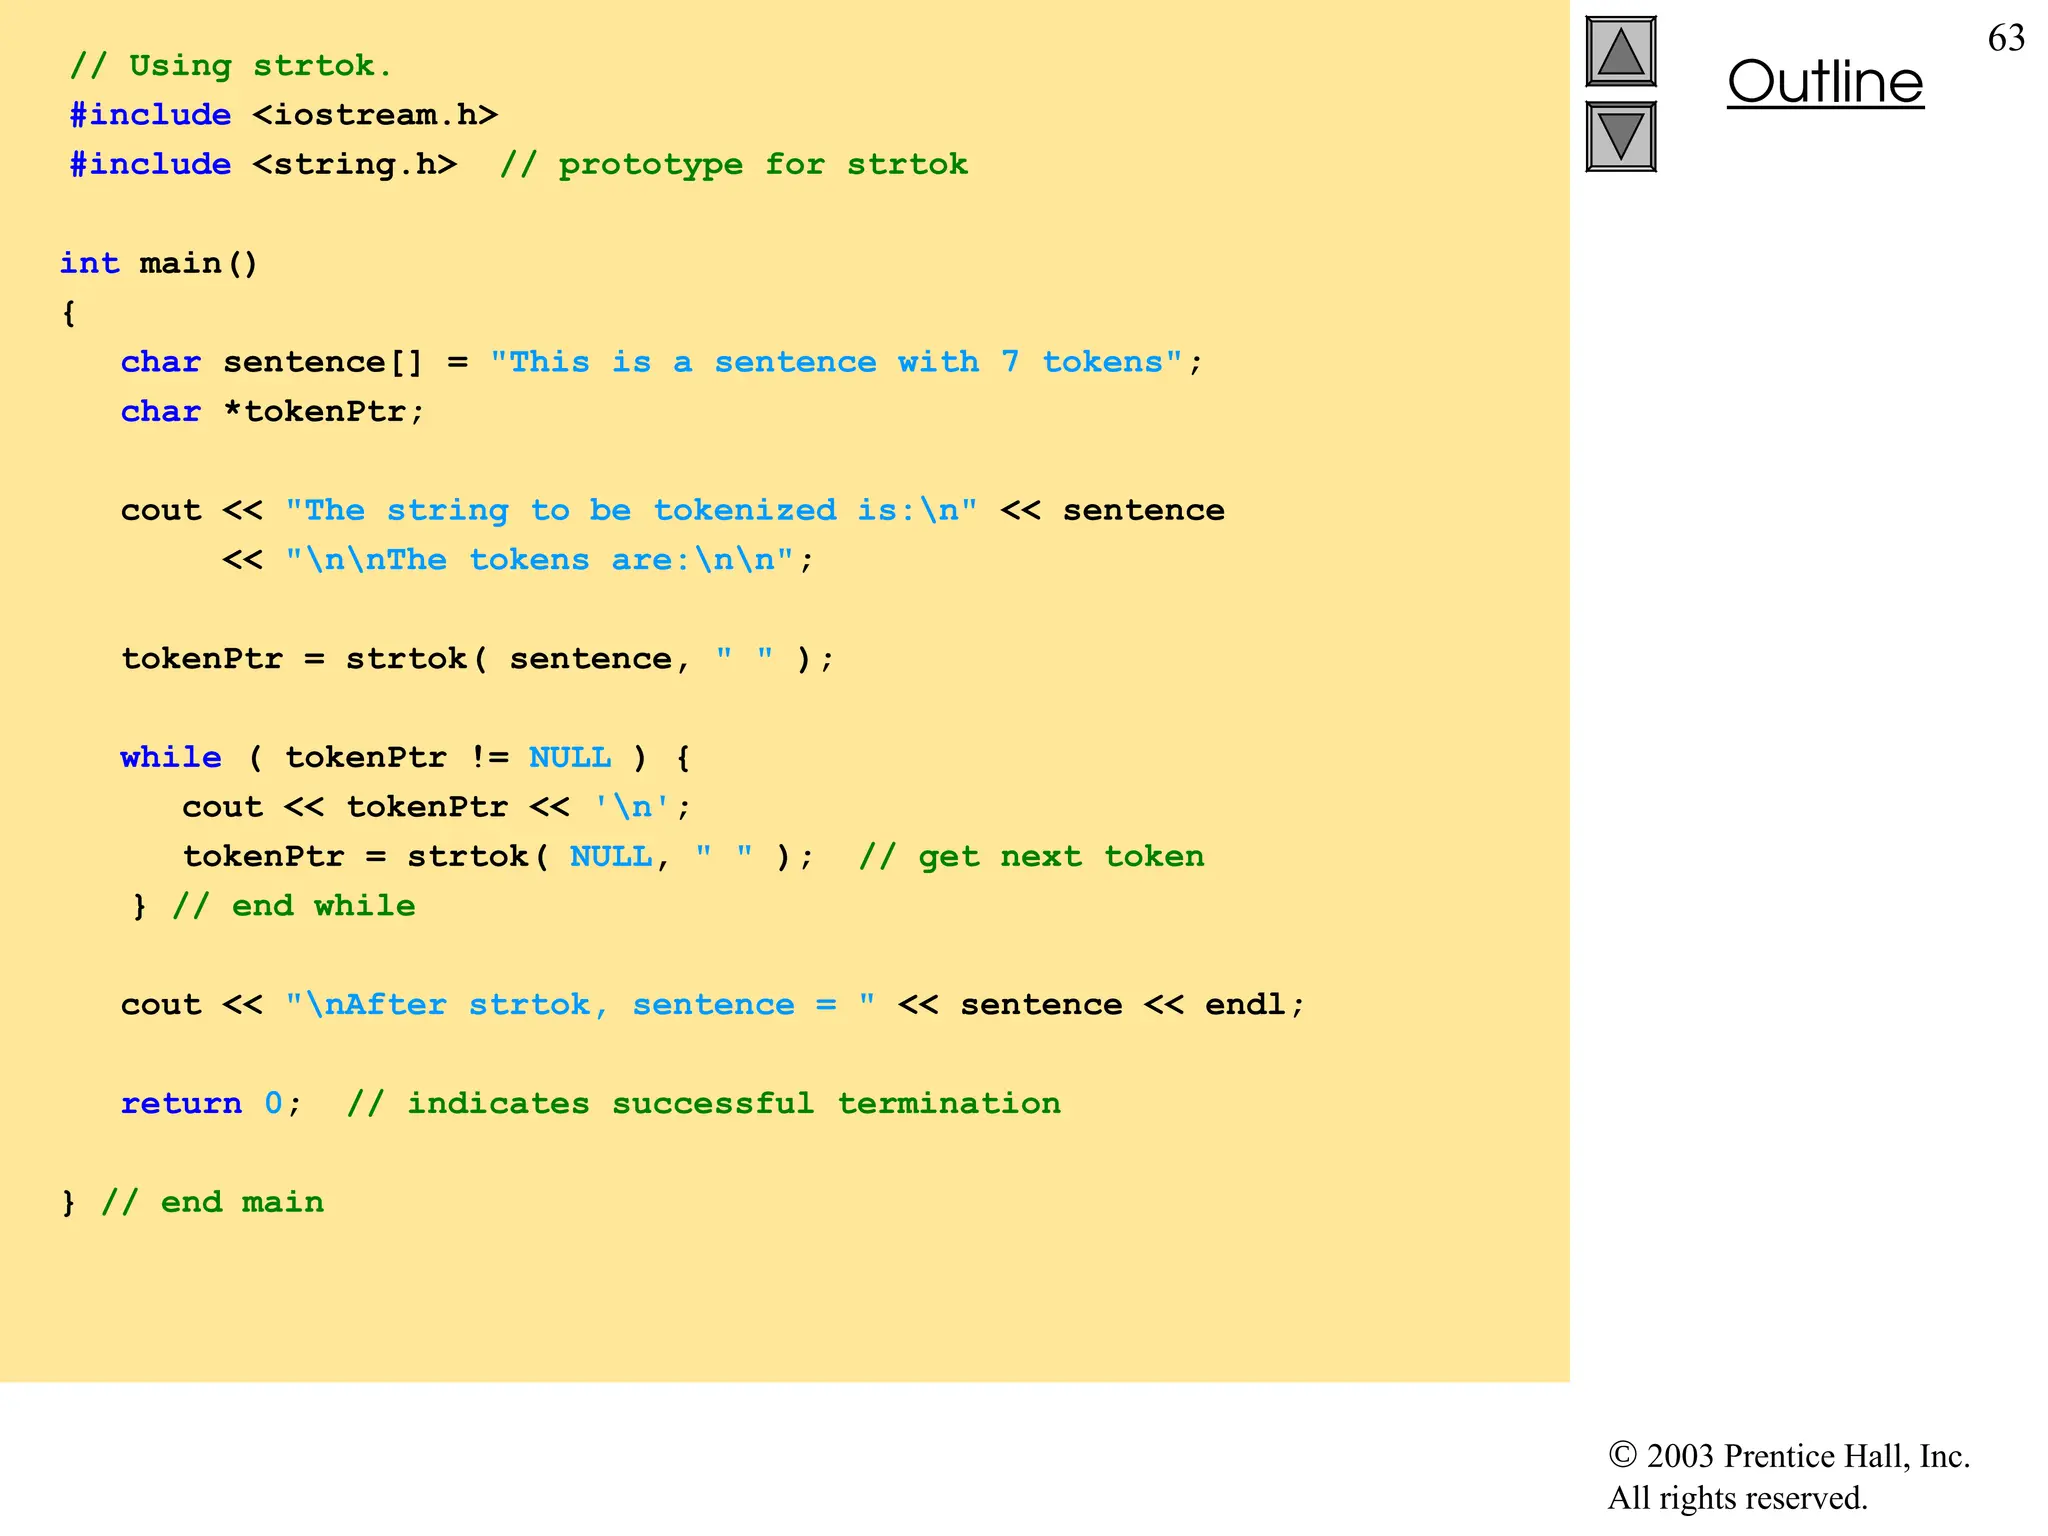Viewport: 2048px width, 1536px height.
Task: Click the 'return' keyword
Action: (181, 1104)
